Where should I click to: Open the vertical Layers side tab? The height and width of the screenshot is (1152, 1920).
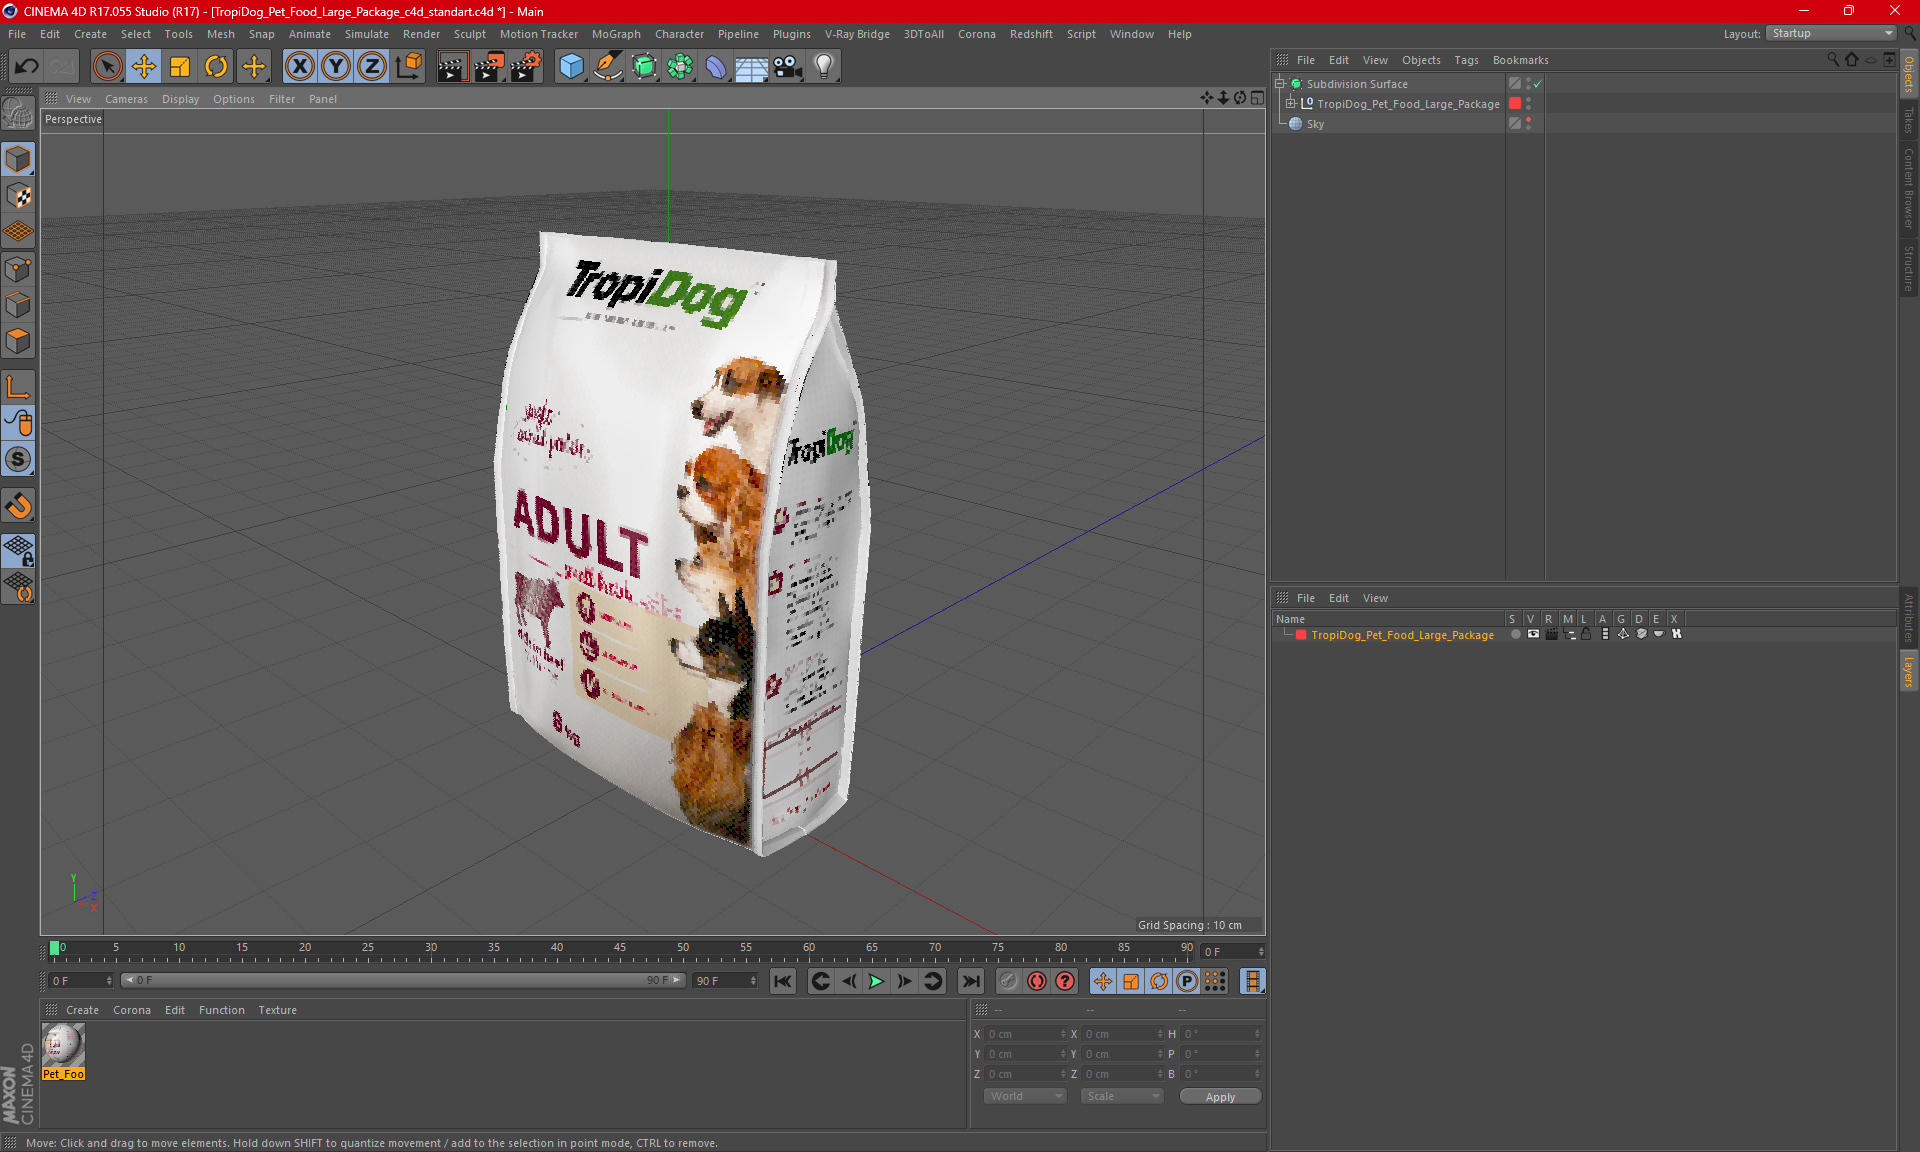[x=1908, y=672]
